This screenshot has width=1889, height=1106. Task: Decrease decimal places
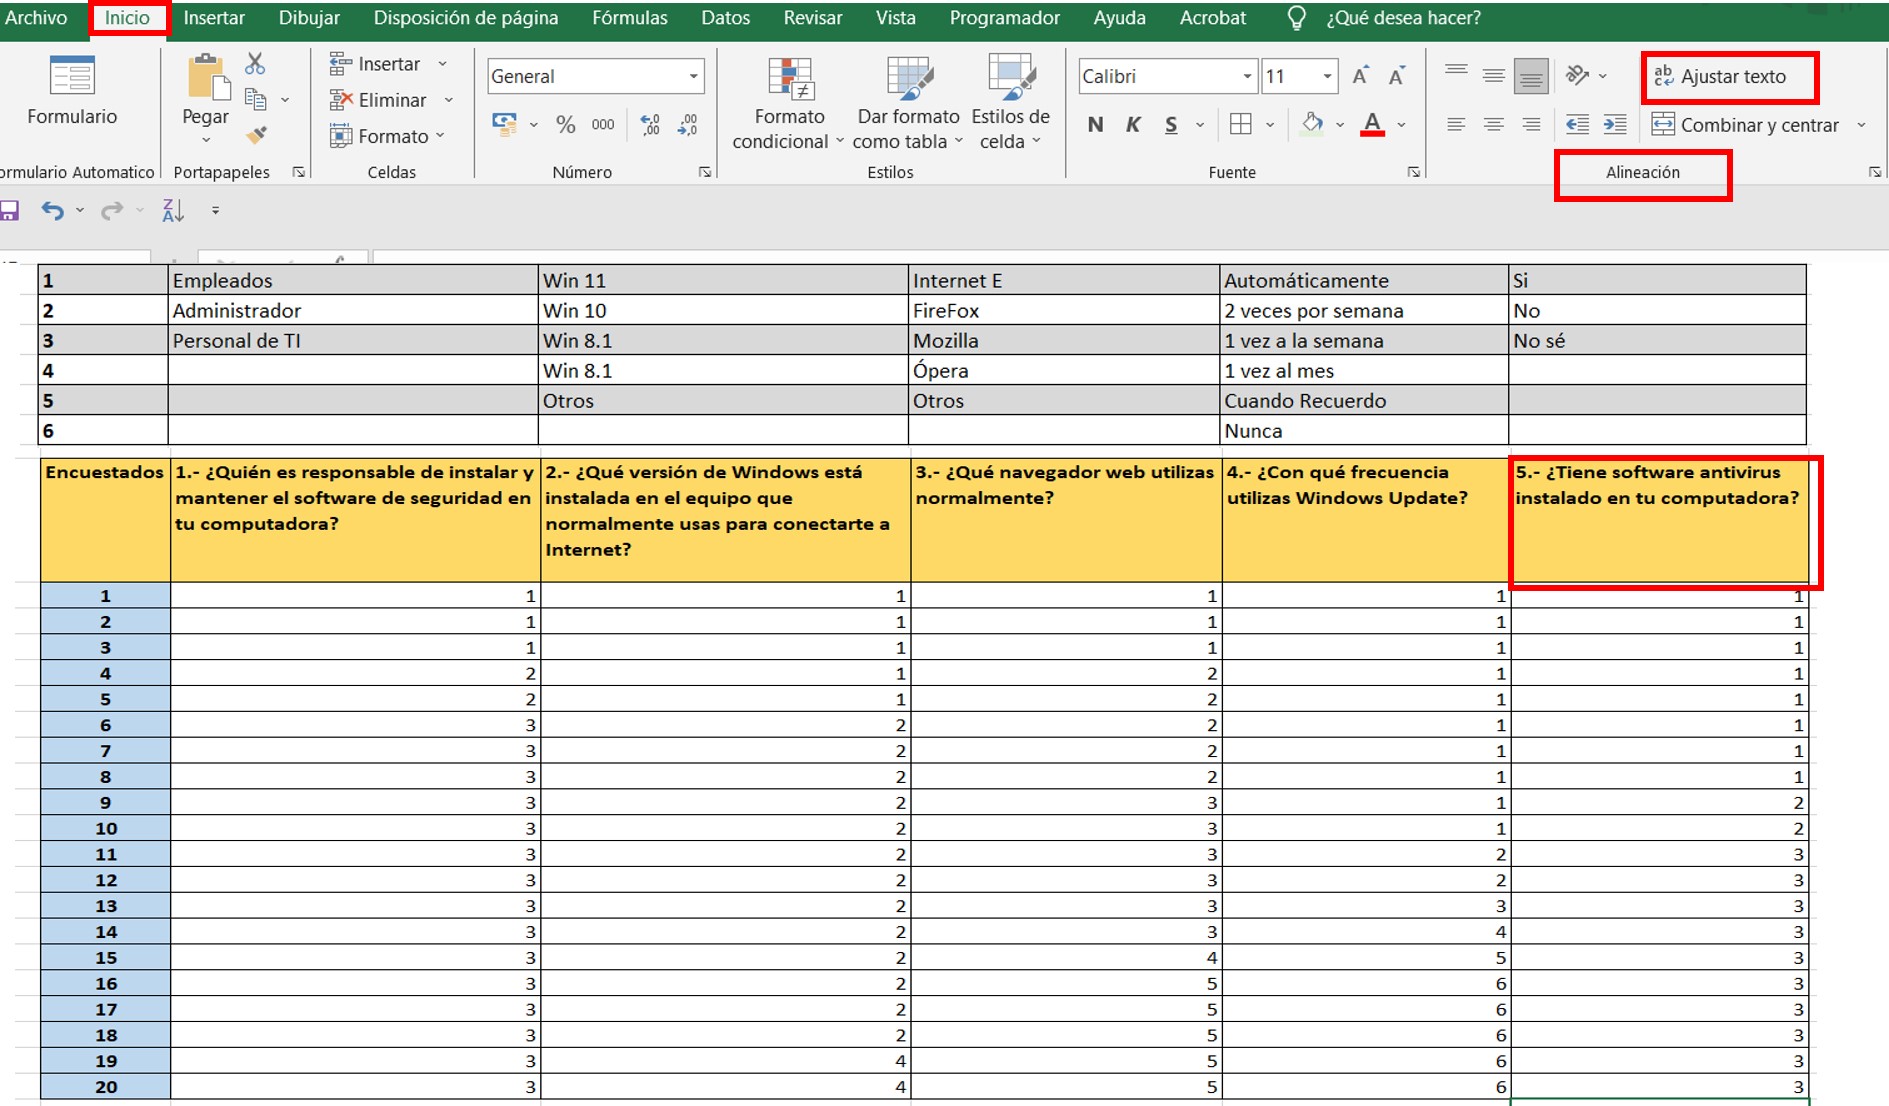pyautogui.click(x=687, y=125)
